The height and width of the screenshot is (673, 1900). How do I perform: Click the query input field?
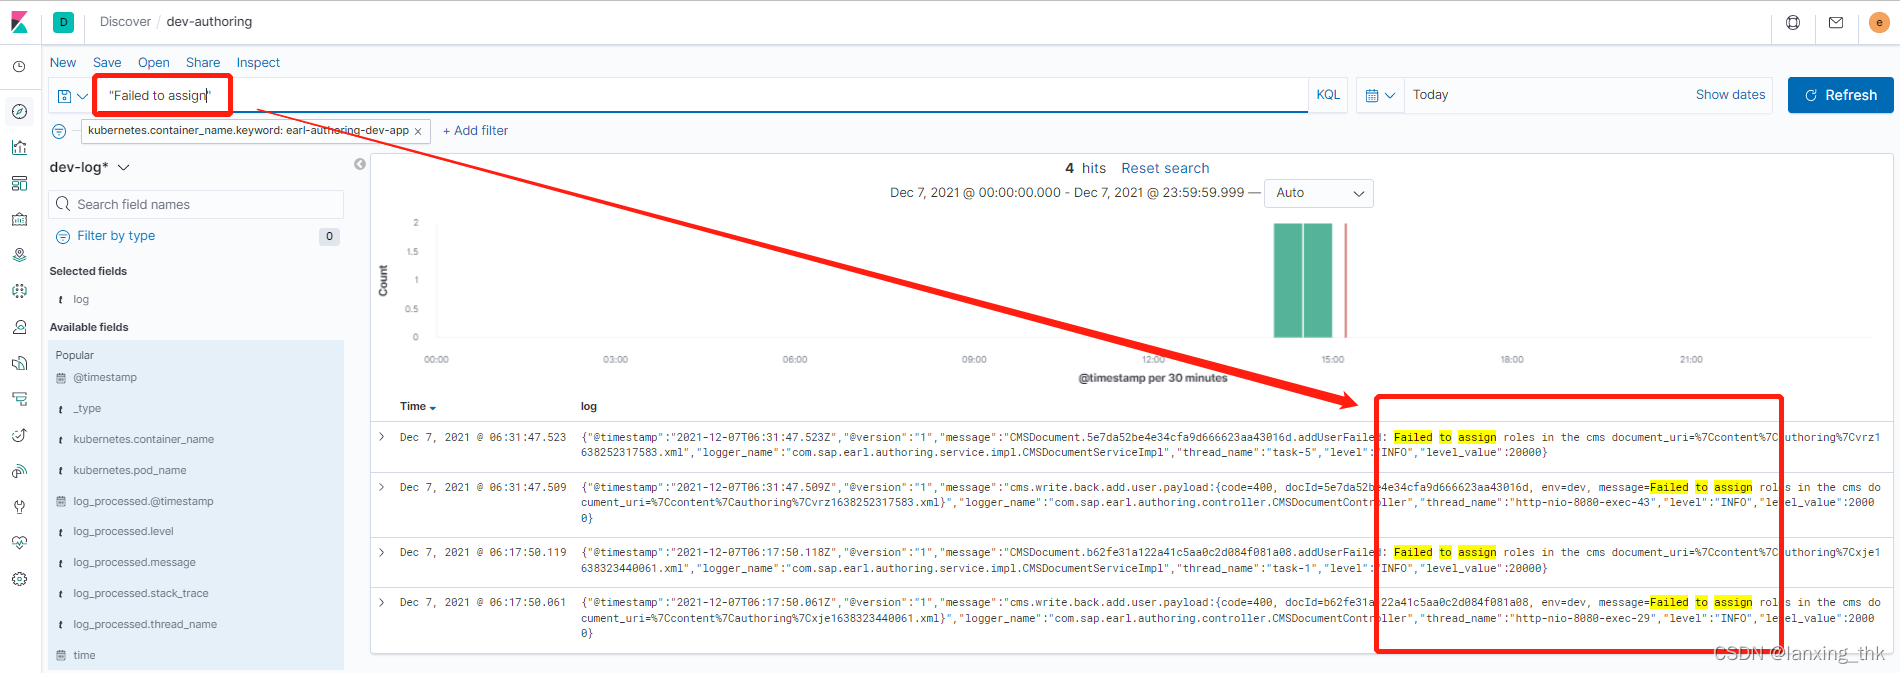pos(700,96)
